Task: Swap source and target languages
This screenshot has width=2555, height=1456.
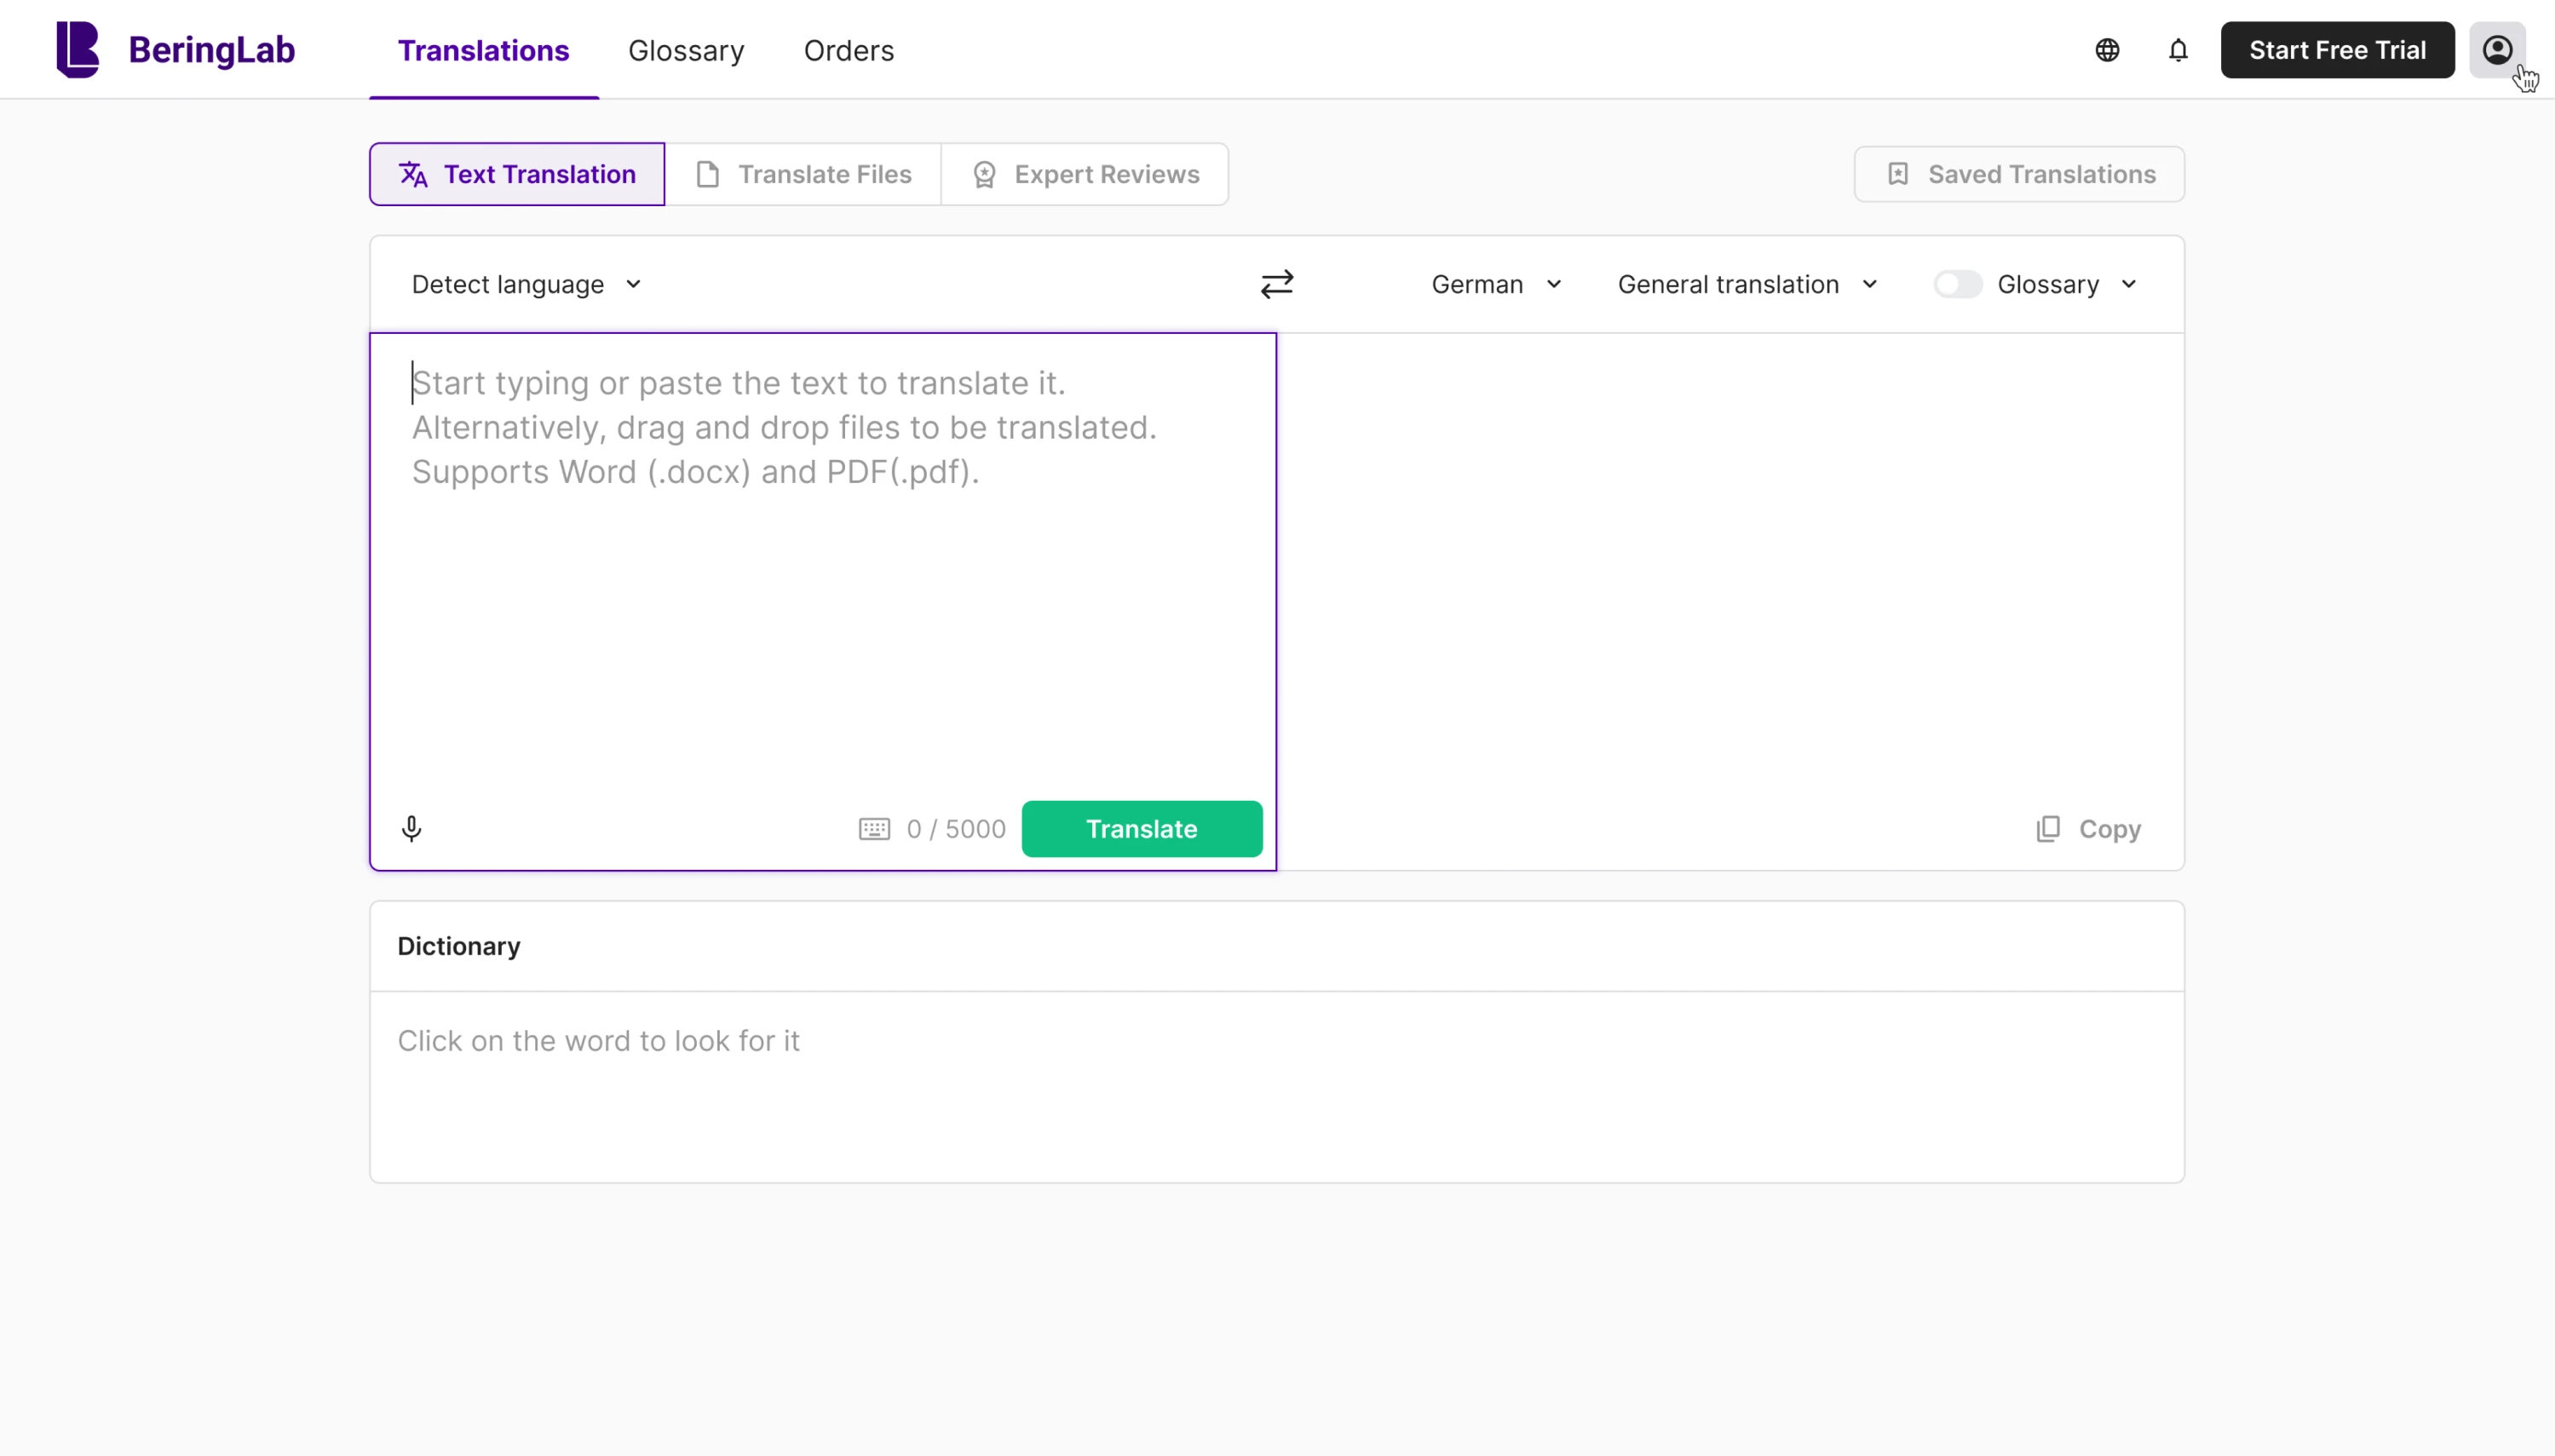Action: [1277, 284]
